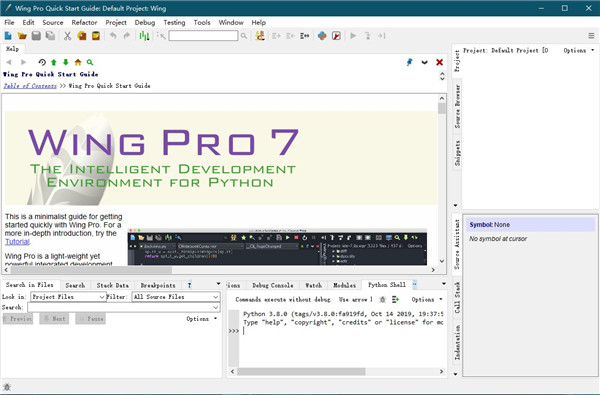Expand the Filter All Source Files dropdown
The image size is (600, 395).
(x=176, y=297)
